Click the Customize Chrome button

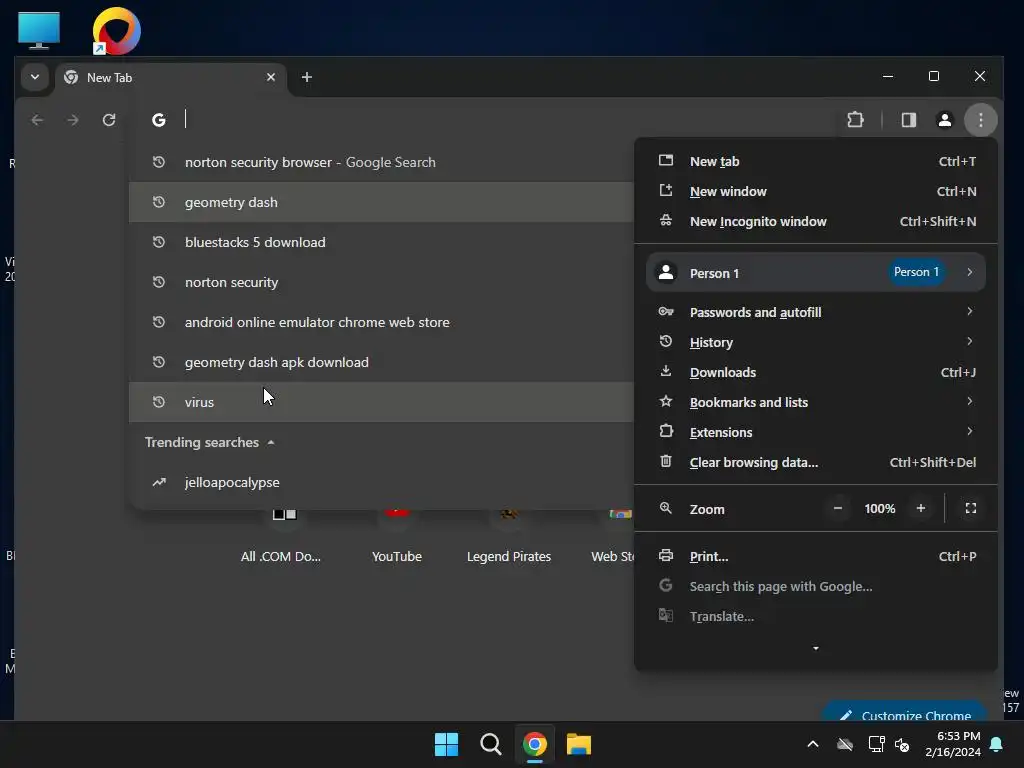pos(904,712)
